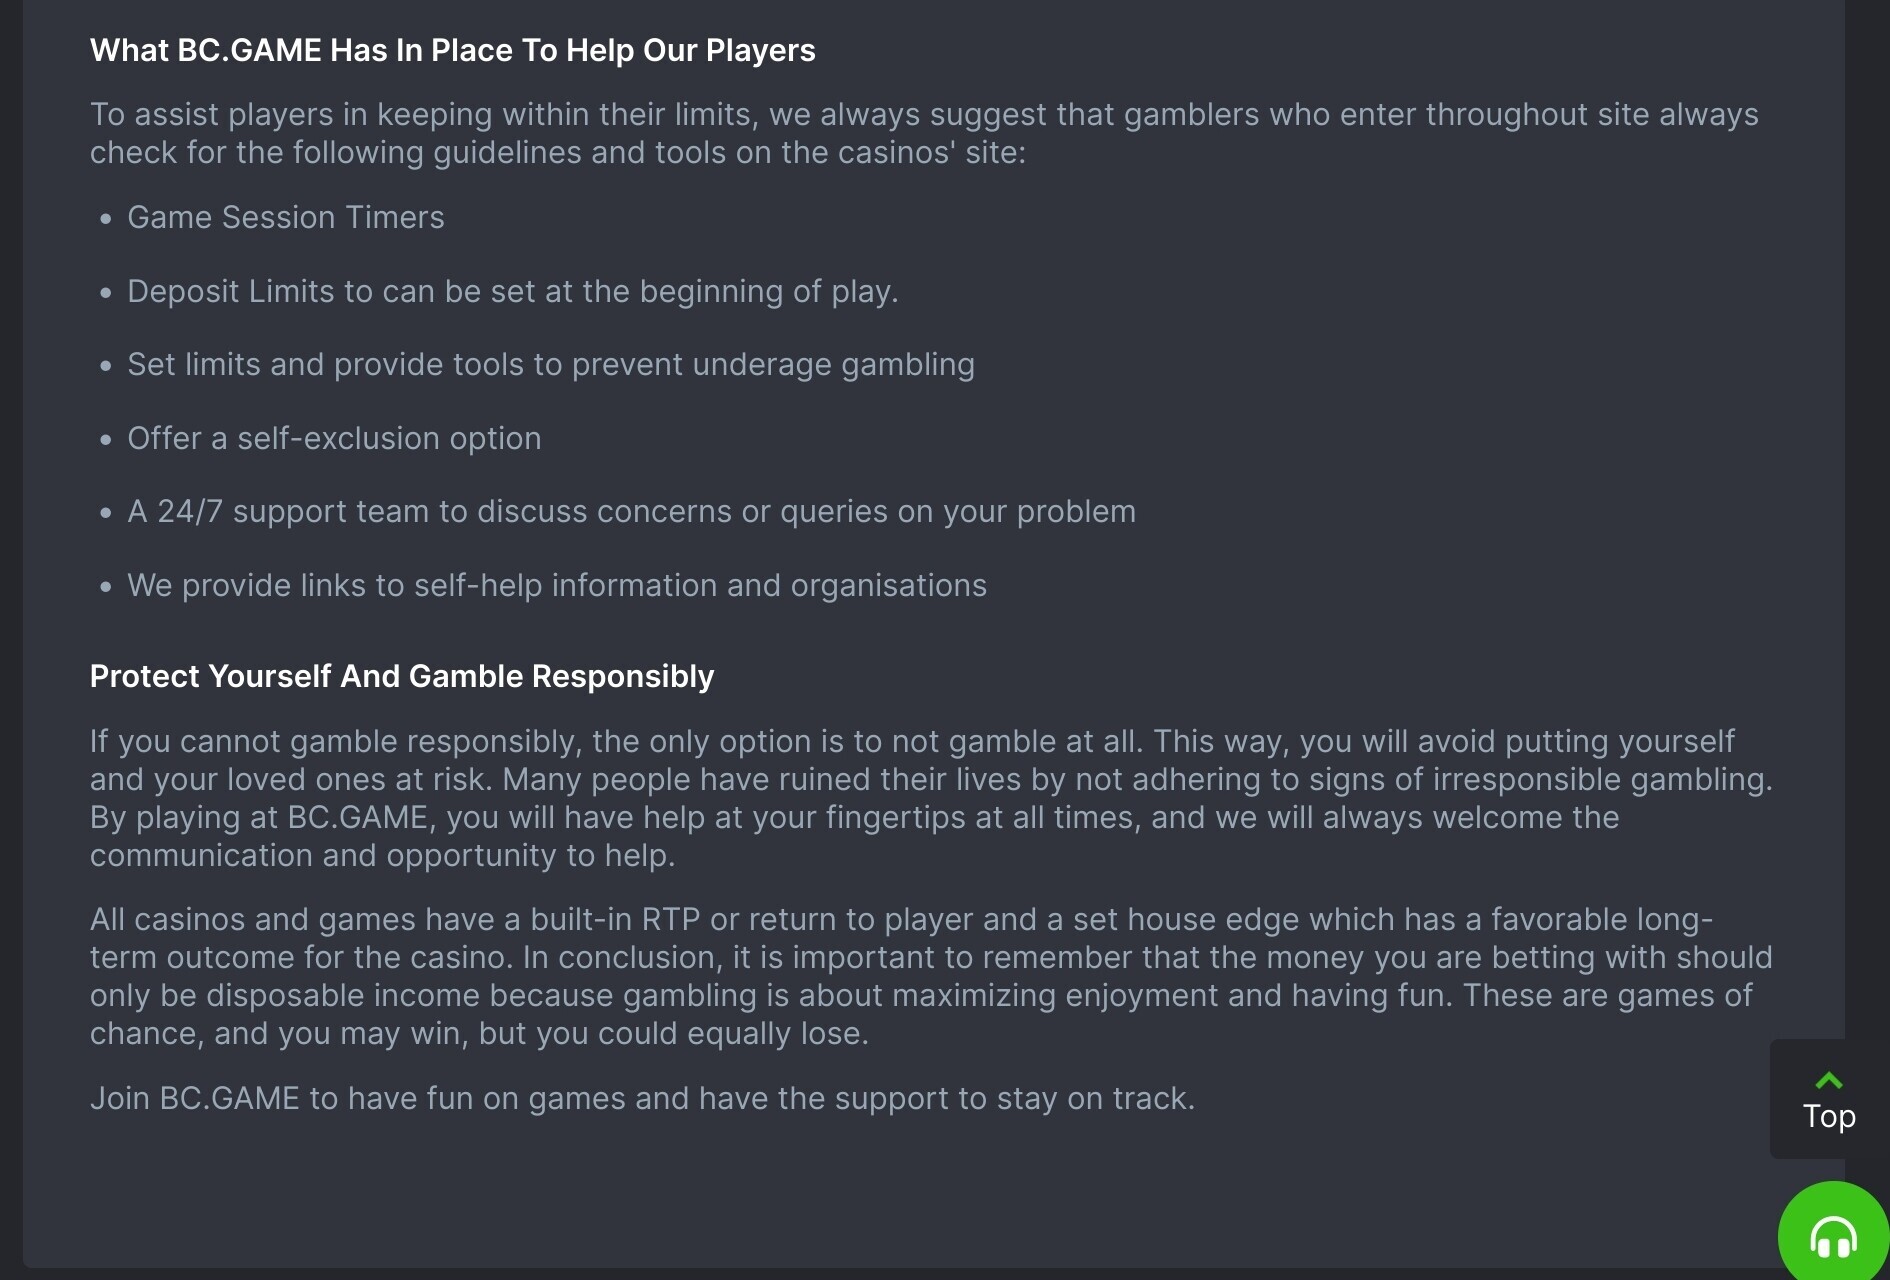
Task: Click the intro paragraph starting 'To assist players'
Action: click(x=924, y=133)
